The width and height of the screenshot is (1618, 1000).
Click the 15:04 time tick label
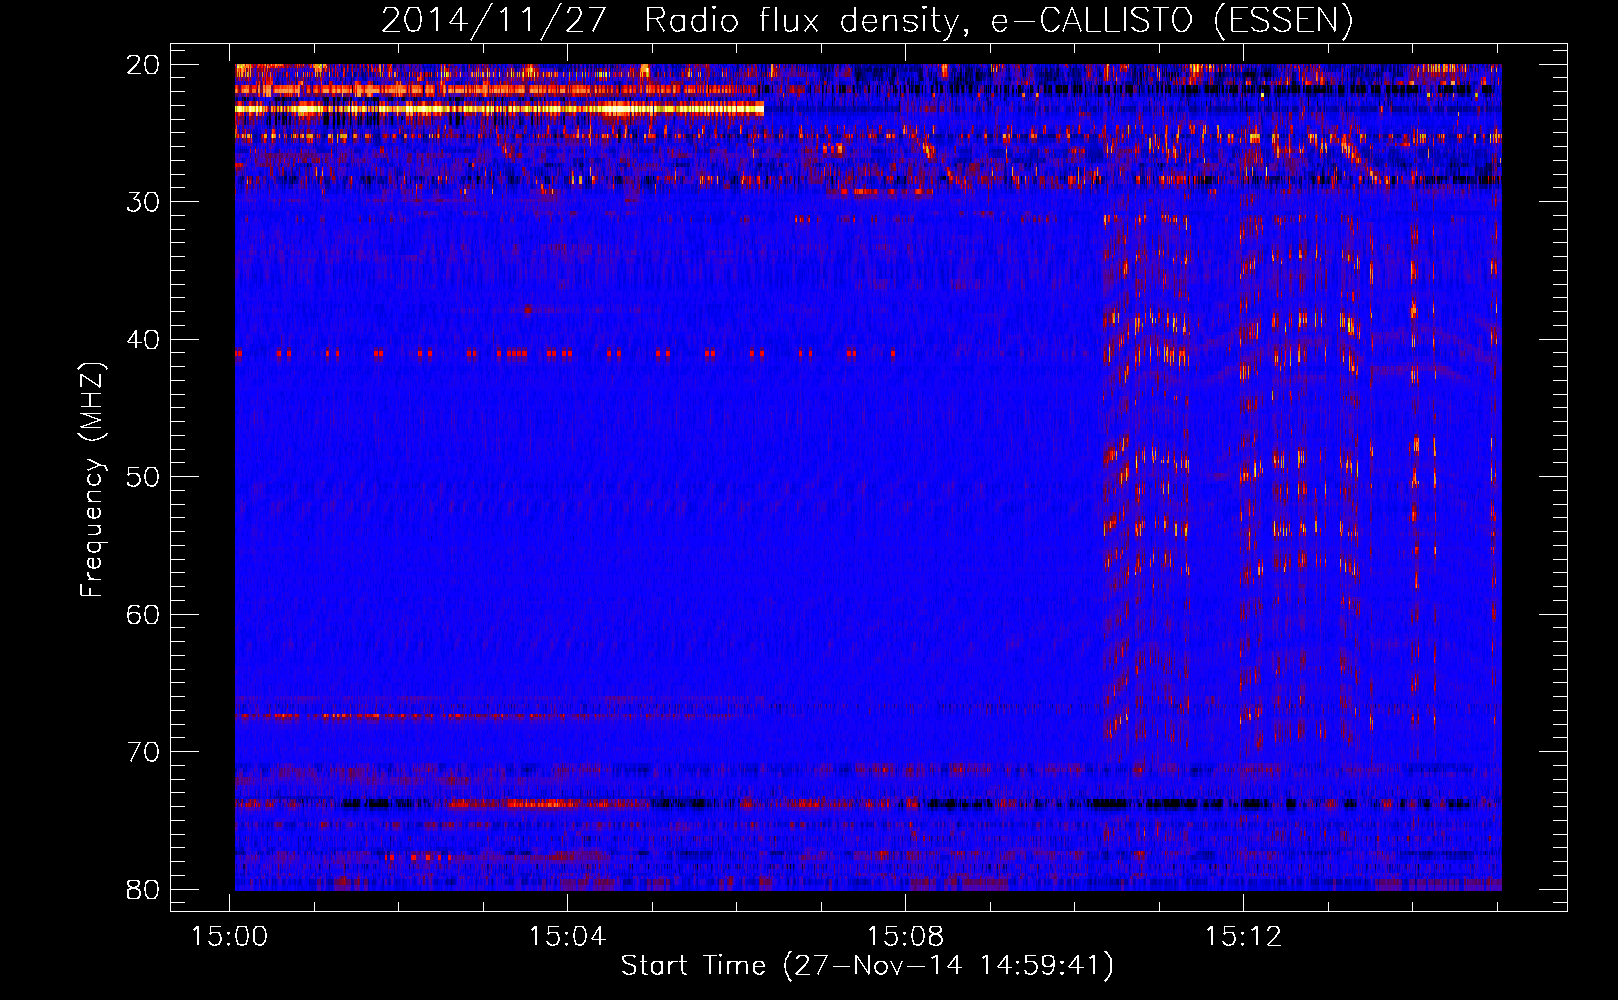click(x=568, y=937)
